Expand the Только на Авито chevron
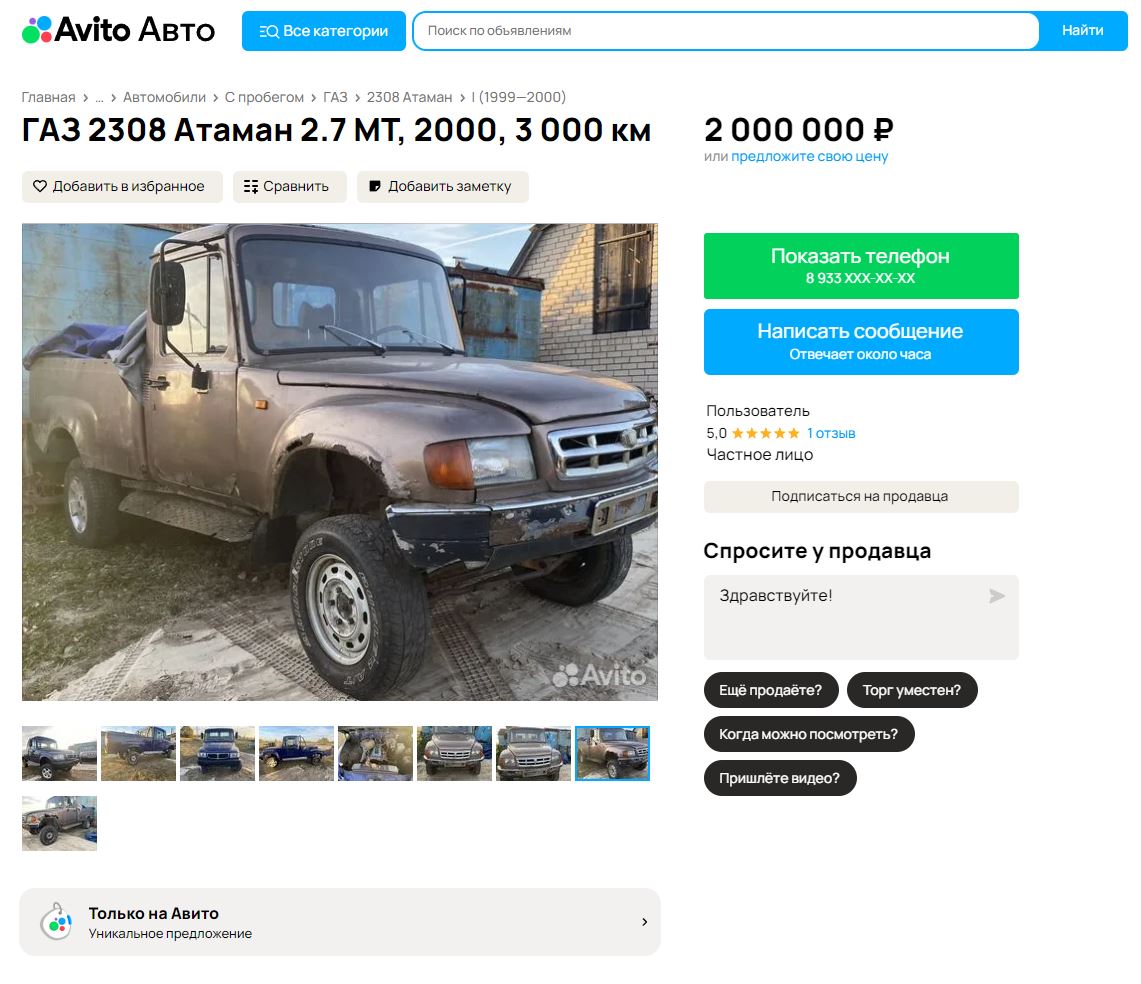Screen dimensions: 1141x984 click(x=644, y=922)
